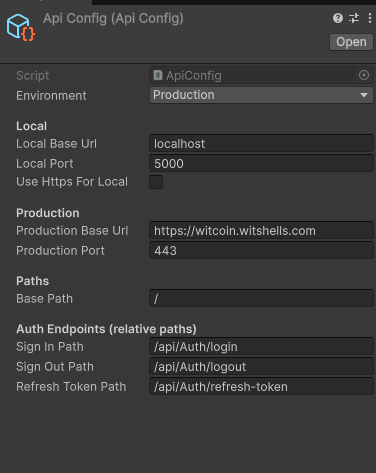
Task: Click the ApiConfig script file icon
Action: 158,75
